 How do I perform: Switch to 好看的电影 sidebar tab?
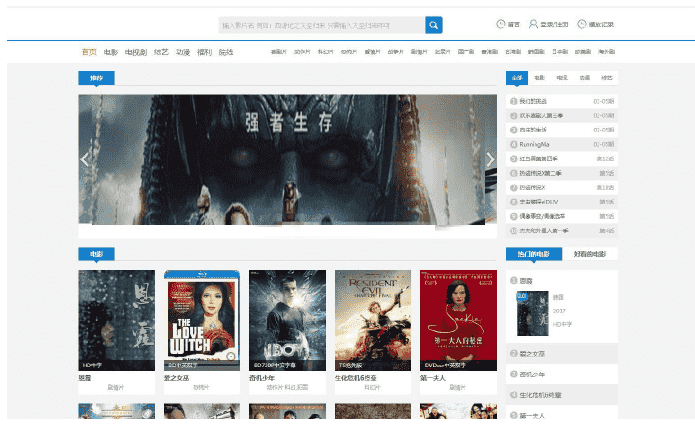click(x=590, y=254)
